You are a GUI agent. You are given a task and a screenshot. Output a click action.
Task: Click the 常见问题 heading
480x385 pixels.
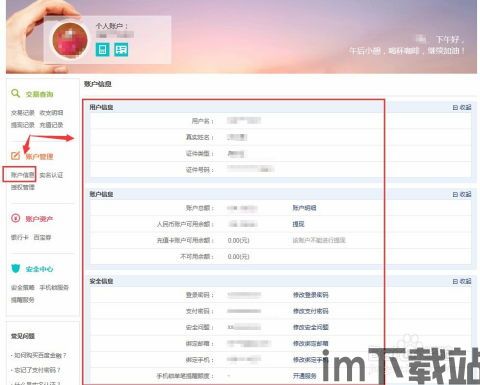tap(23, 336)
